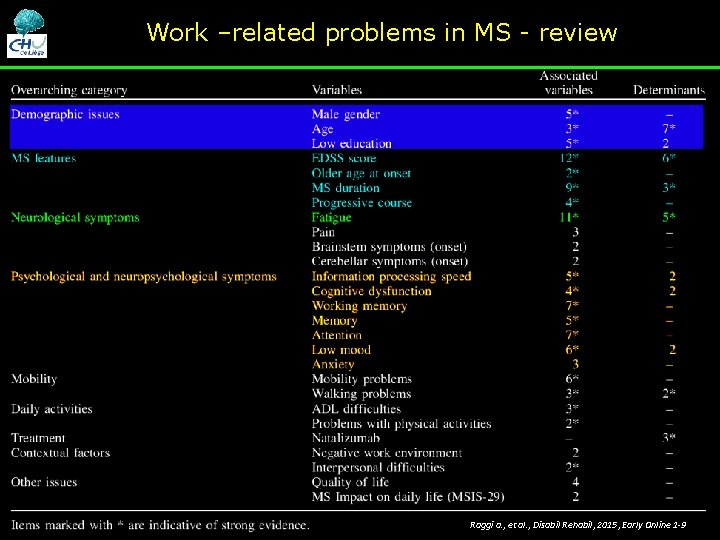The width and height of the screenshot is (720, 540).
Task: Select the '9*' value for MS duration
Action: point(572,188)
